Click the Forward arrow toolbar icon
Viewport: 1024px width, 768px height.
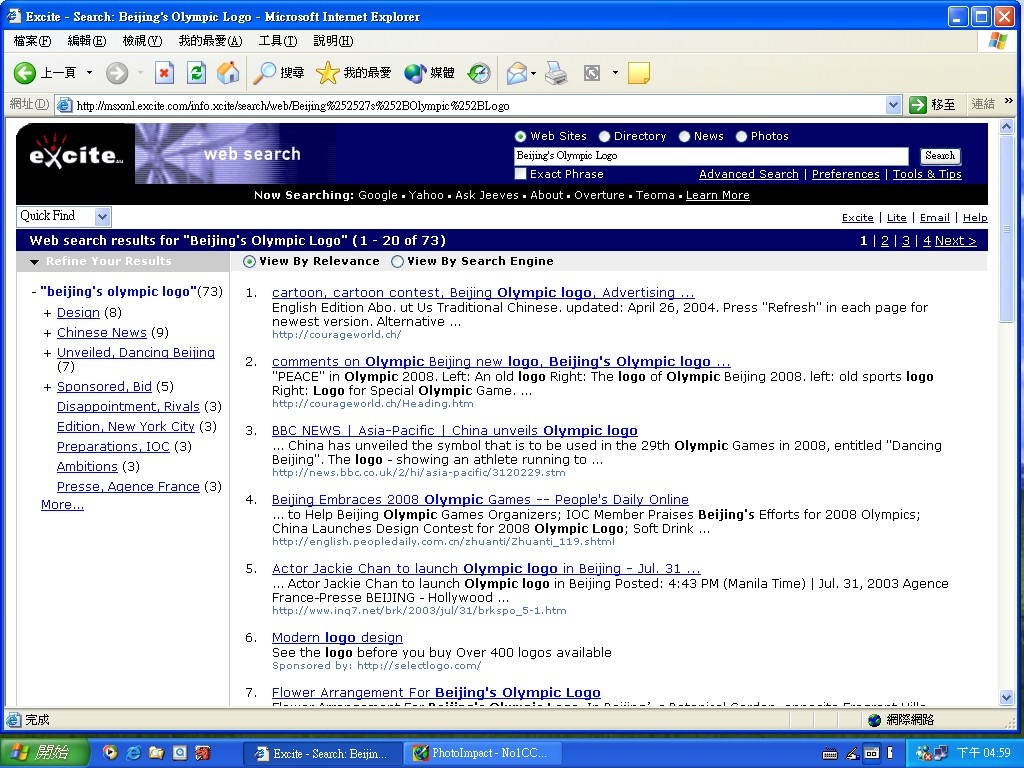pos(117,72)
